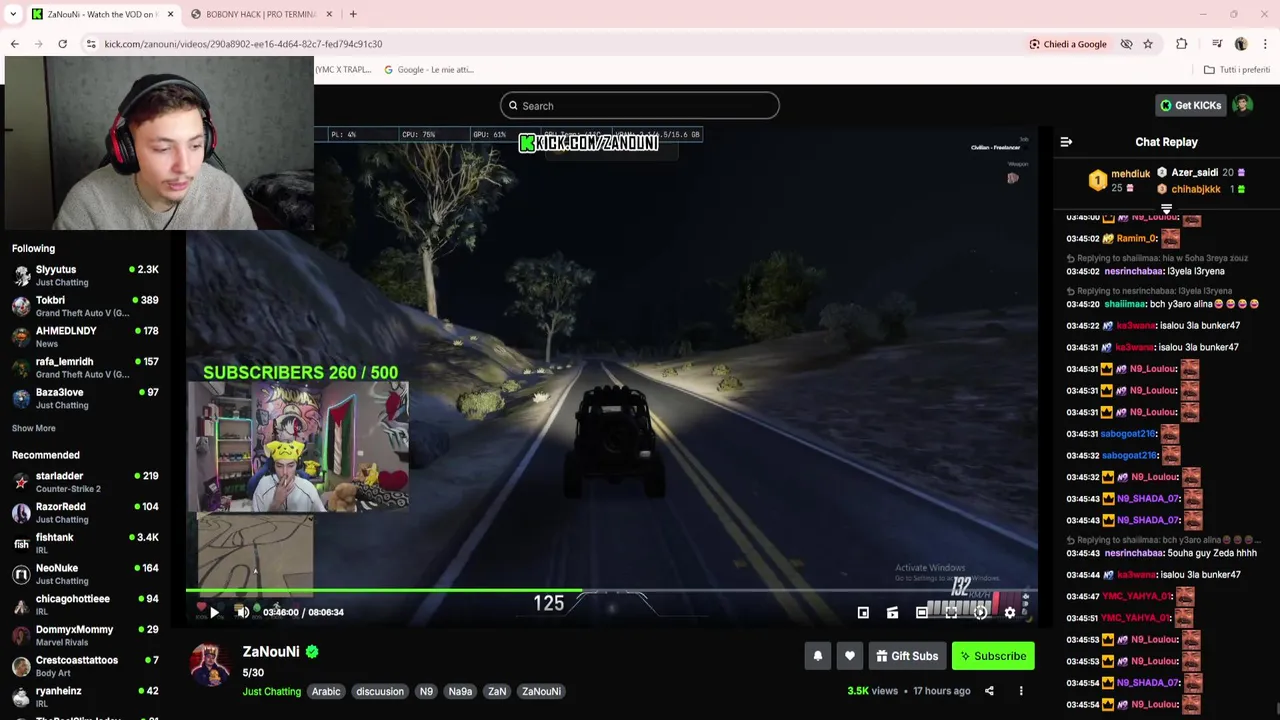Click shailimaa username in chat
The width and height of the screenshot is (1280, 720).
pyautogui.click(x=1125, y=304)
